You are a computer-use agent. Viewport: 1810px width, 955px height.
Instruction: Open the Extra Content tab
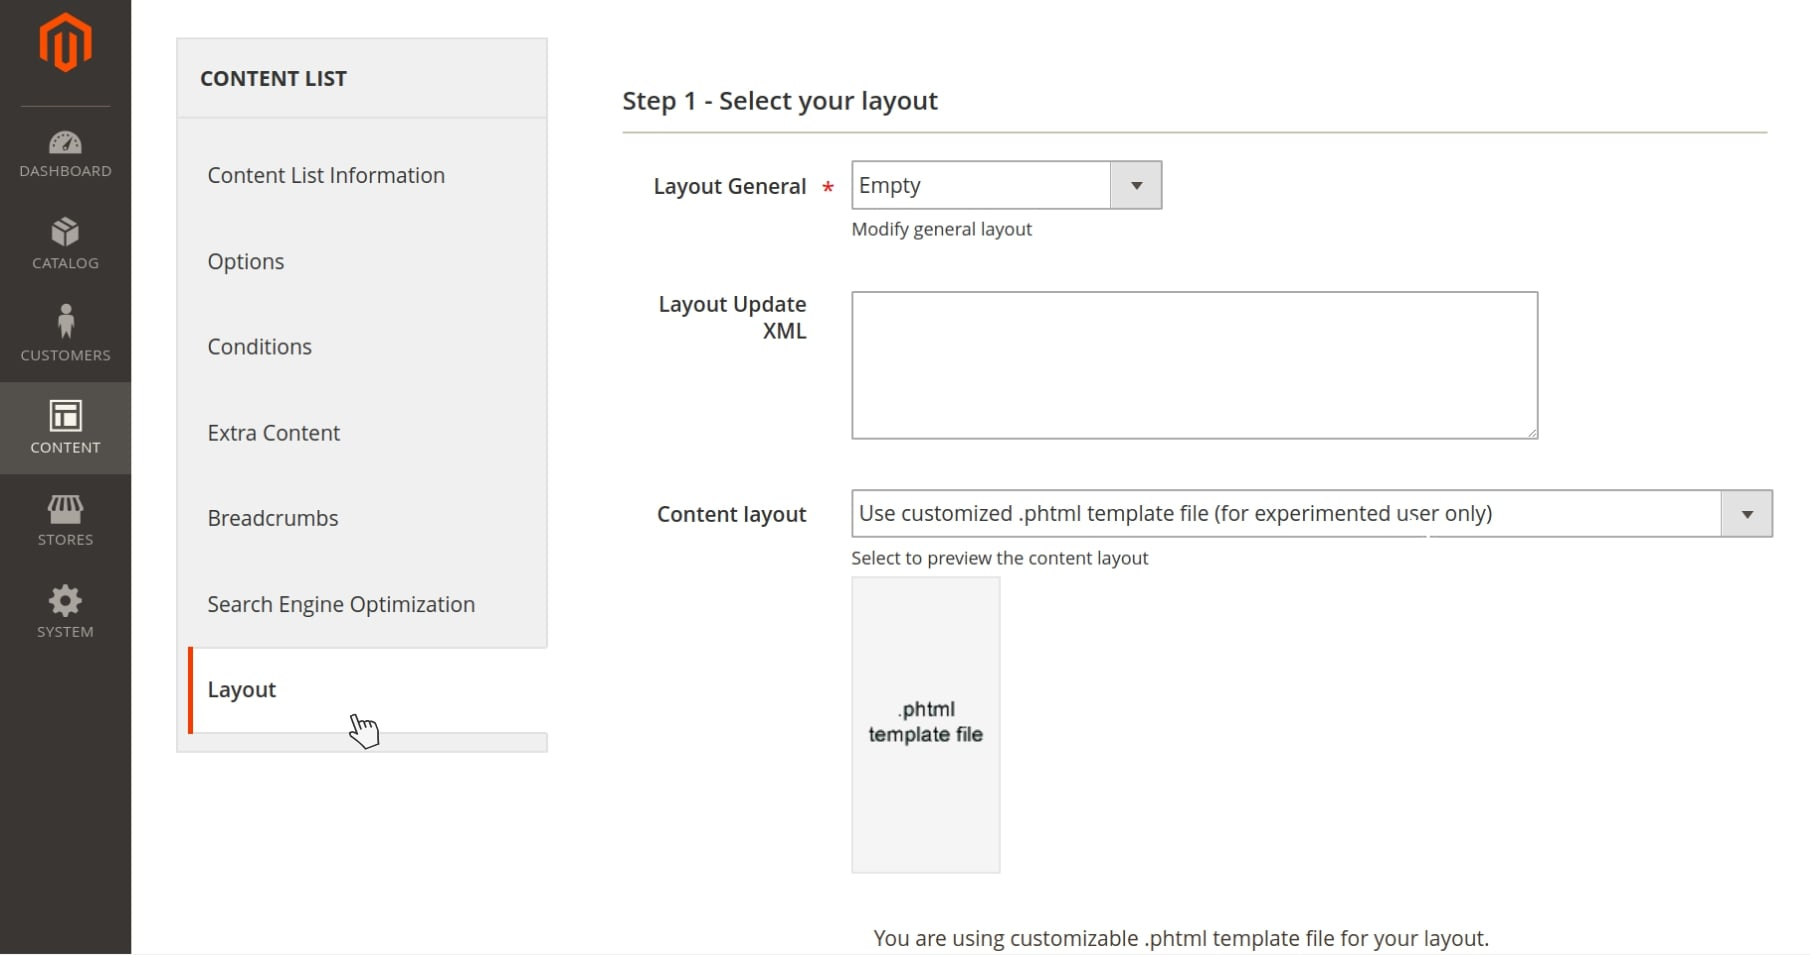(274, 433)
